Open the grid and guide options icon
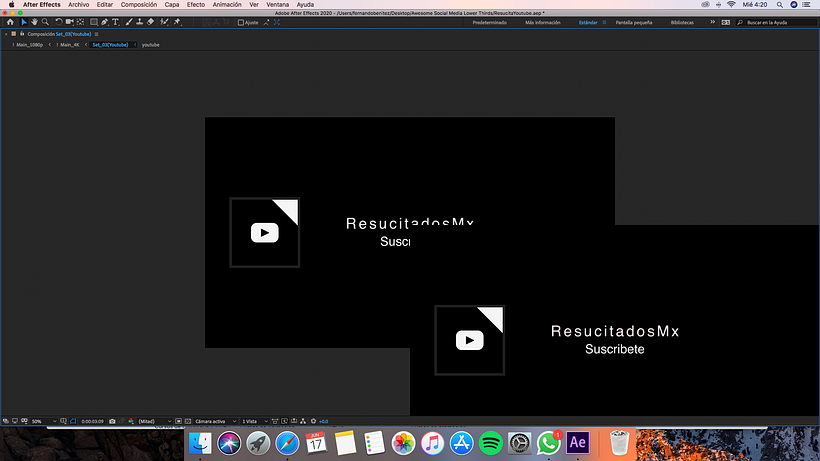Screen dimensions: 820x461 pyautogui.click(x=63, y=421)
